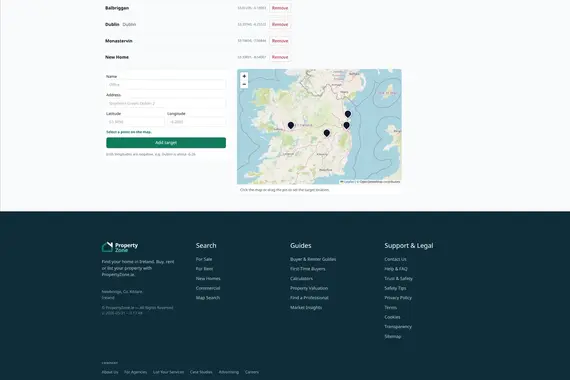
Task: Open the Contact Us link
Action: [x=395, y=259]
